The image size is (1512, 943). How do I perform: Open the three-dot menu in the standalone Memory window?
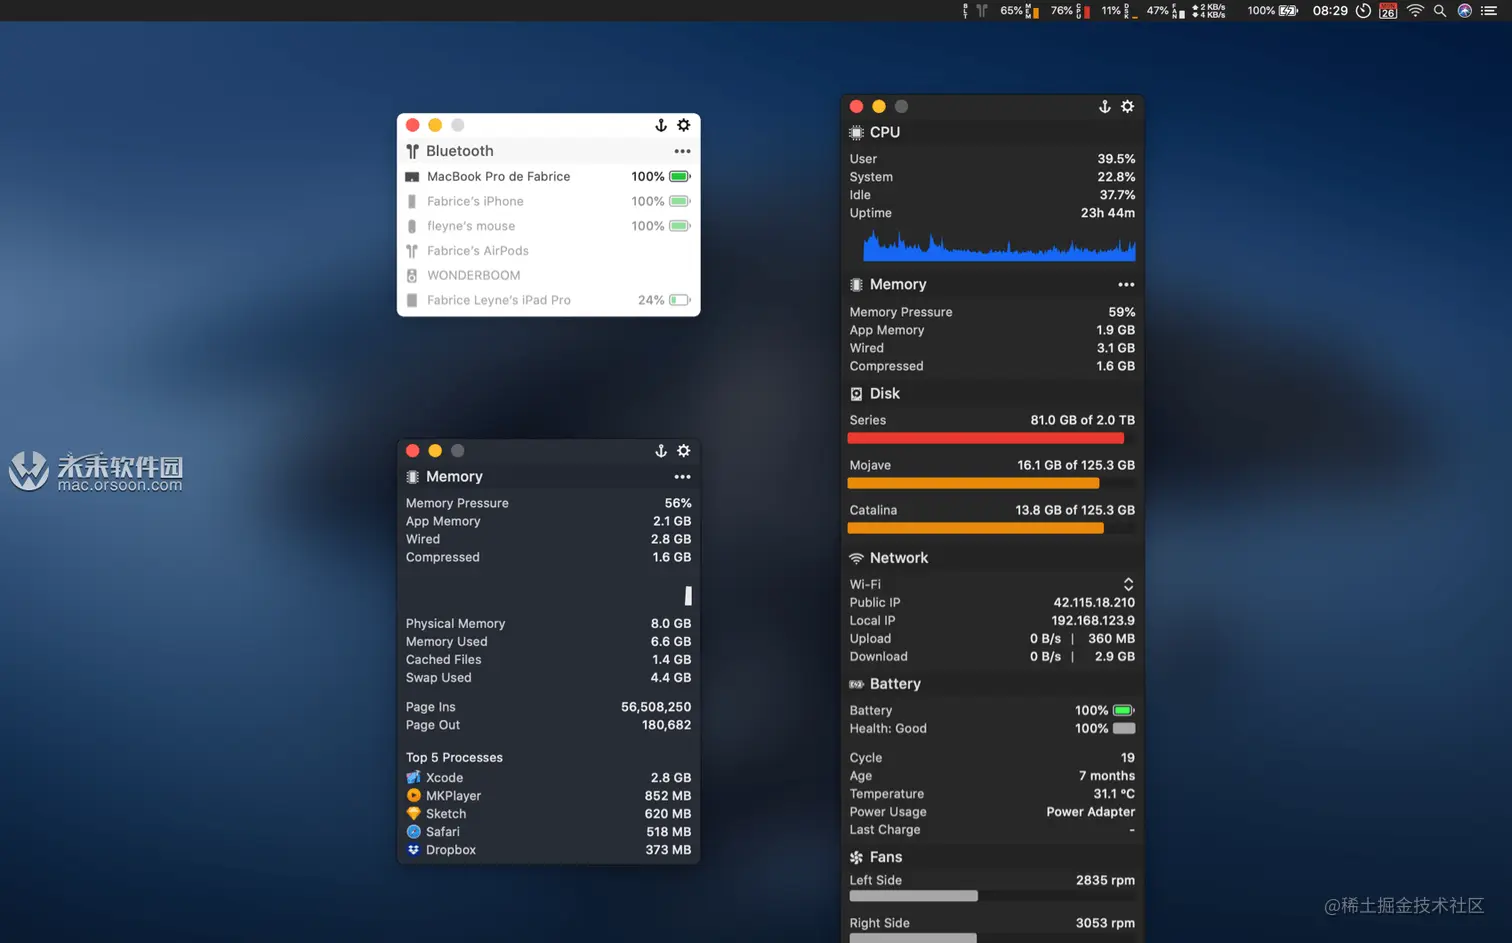click(x=682, y=477)
